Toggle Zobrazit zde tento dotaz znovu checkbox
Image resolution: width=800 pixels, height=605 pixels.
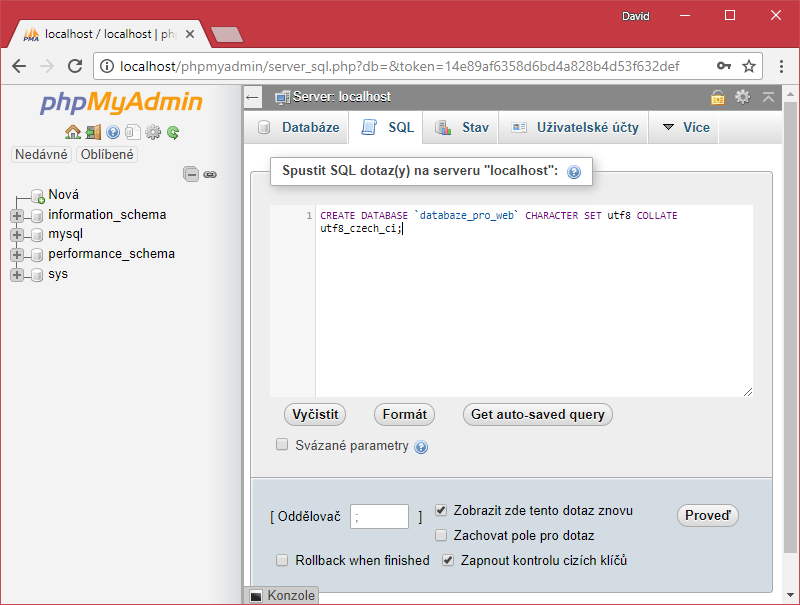point(441,510)
